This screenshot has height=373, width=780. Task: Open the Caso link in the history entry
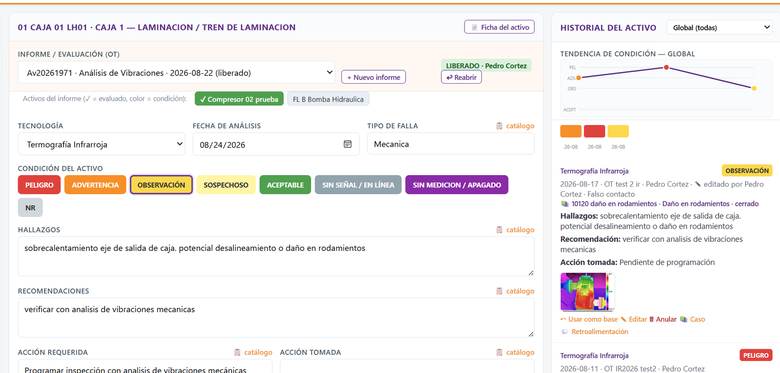coord(692,319)
